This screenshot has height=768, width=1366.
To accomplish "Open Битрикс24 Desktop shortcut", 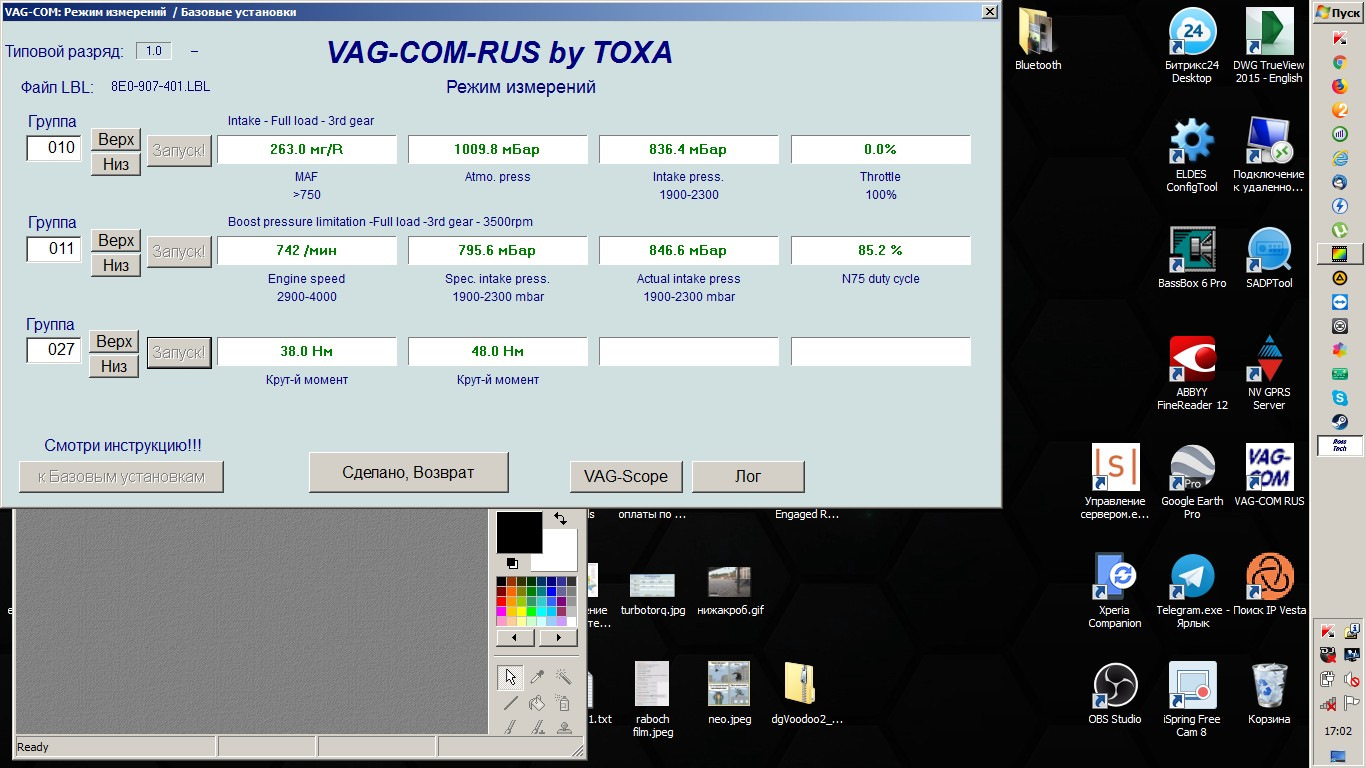I will point(1192,46).
